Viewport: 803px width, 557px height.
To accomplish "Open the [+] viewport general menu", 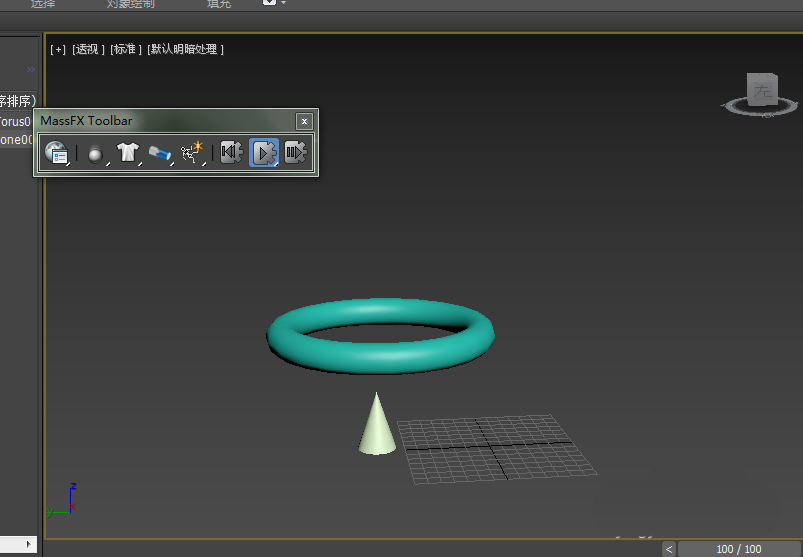I will [x=58, y=49].
